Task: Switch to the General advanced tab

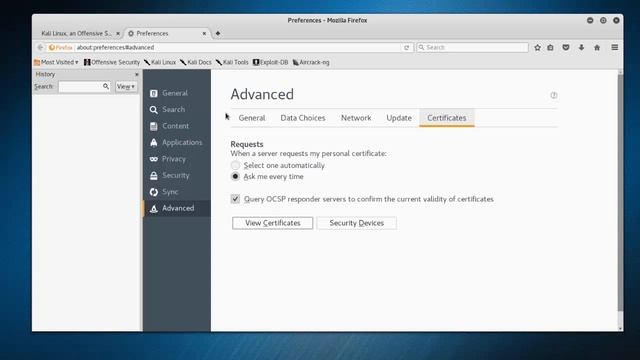Action: (252, 118)
